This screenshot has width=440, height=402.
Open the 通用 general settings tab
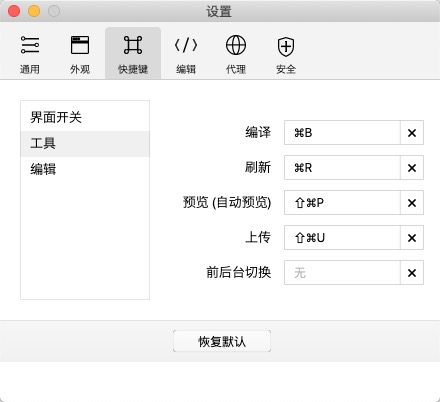pyautogui.click(x=30, y=53)
